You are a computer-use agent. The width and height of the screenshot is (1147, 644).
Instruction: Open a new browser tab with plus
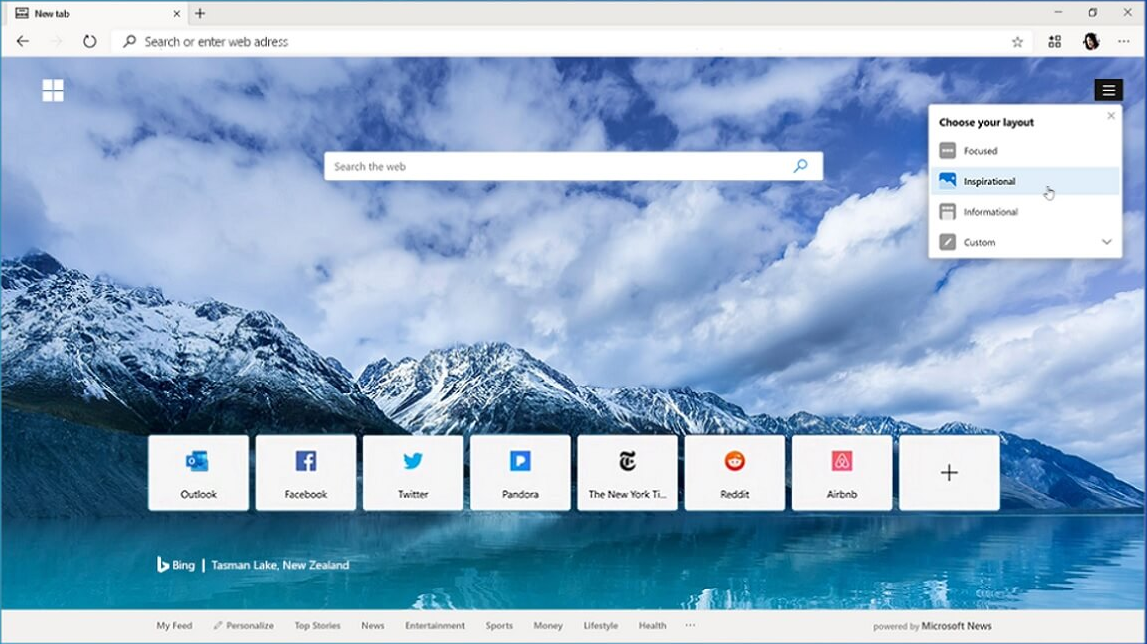tap(200, 13)
